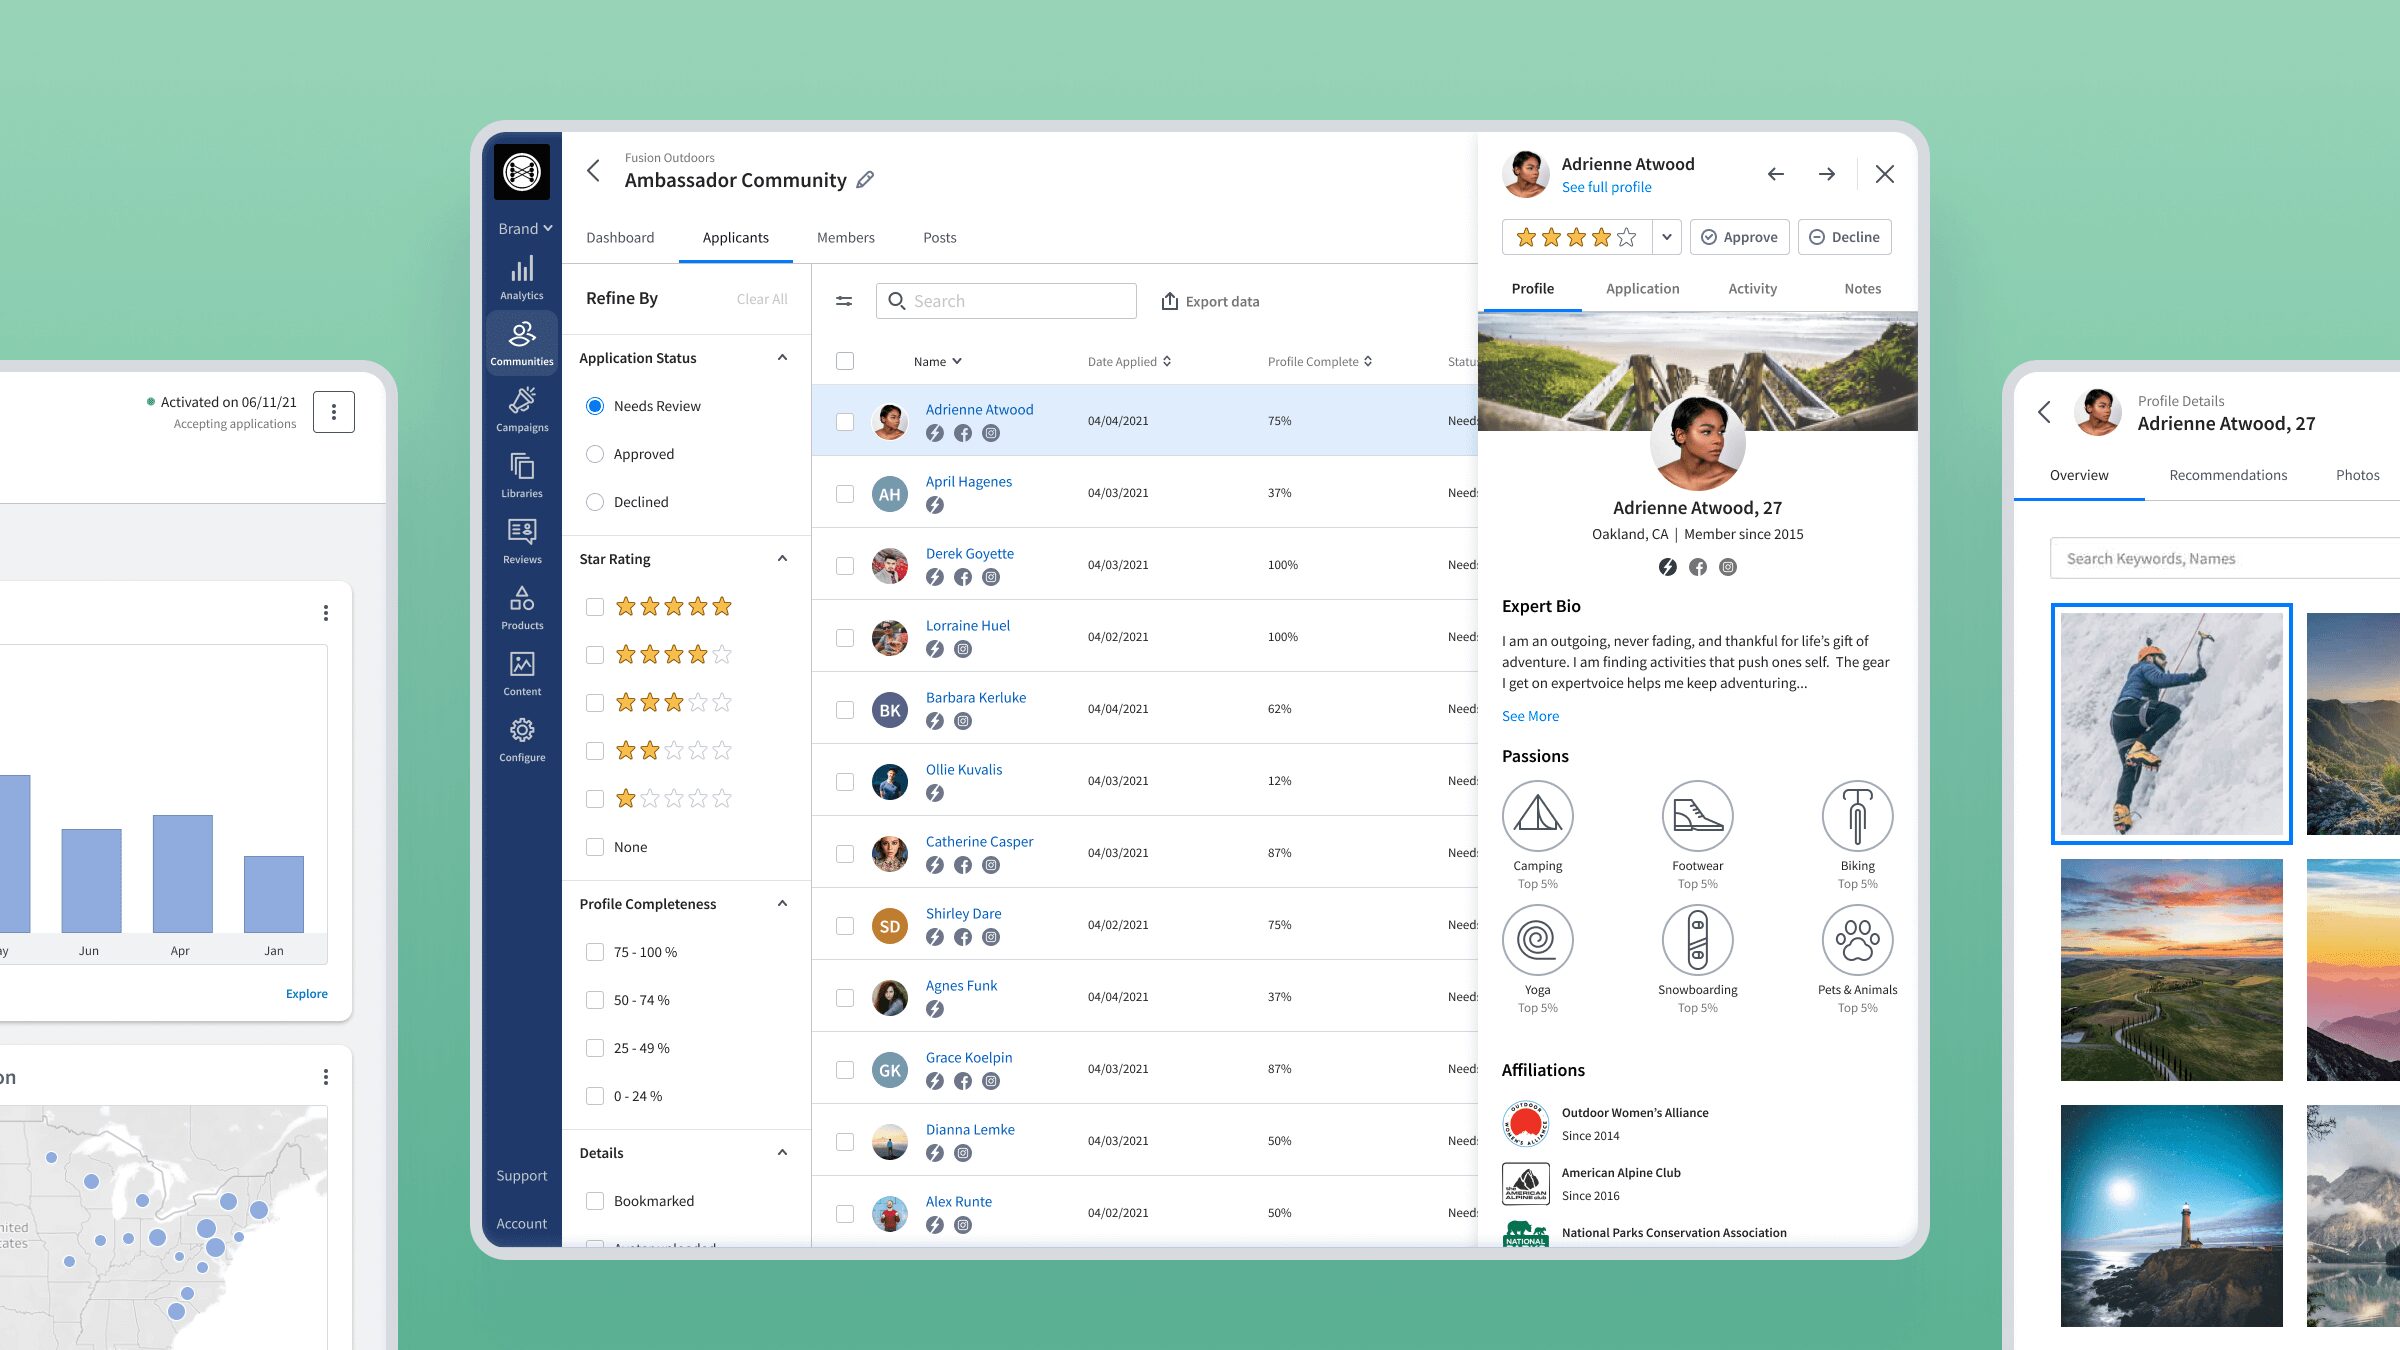This screenshot has width=2400, height=1350.
Task: Switch to the Dashboard tab
Action: tap(620, 238)
